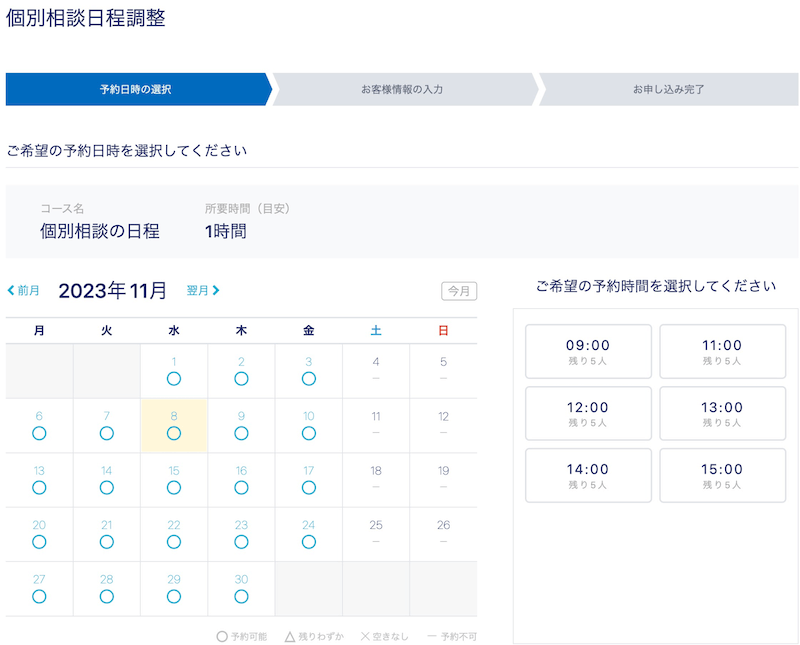Pick the 13:00 time slot

(x=722, y=413)
